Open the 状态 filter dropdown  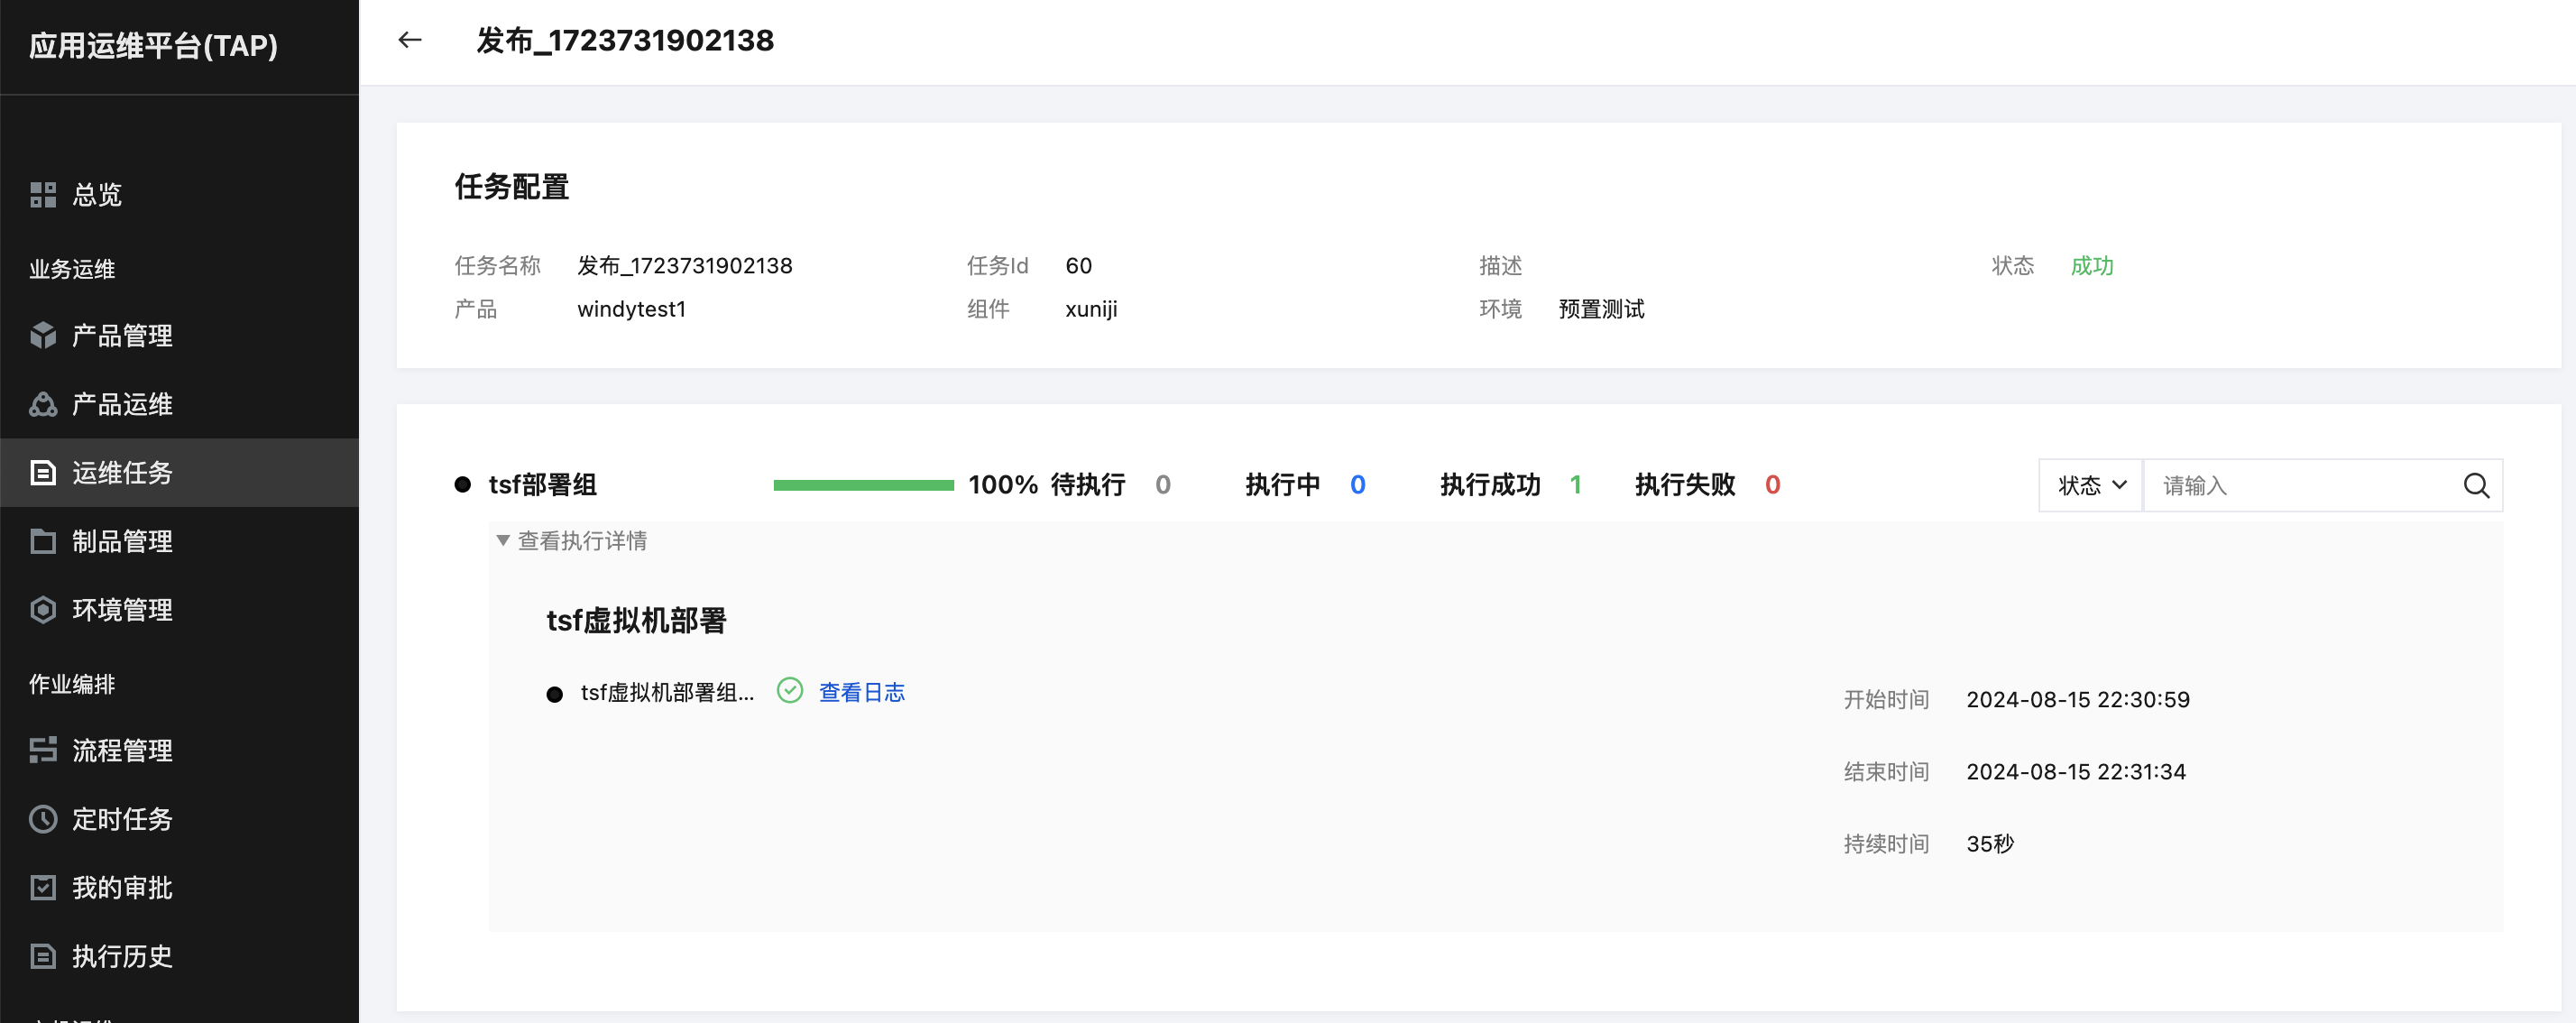(2090, 486)
